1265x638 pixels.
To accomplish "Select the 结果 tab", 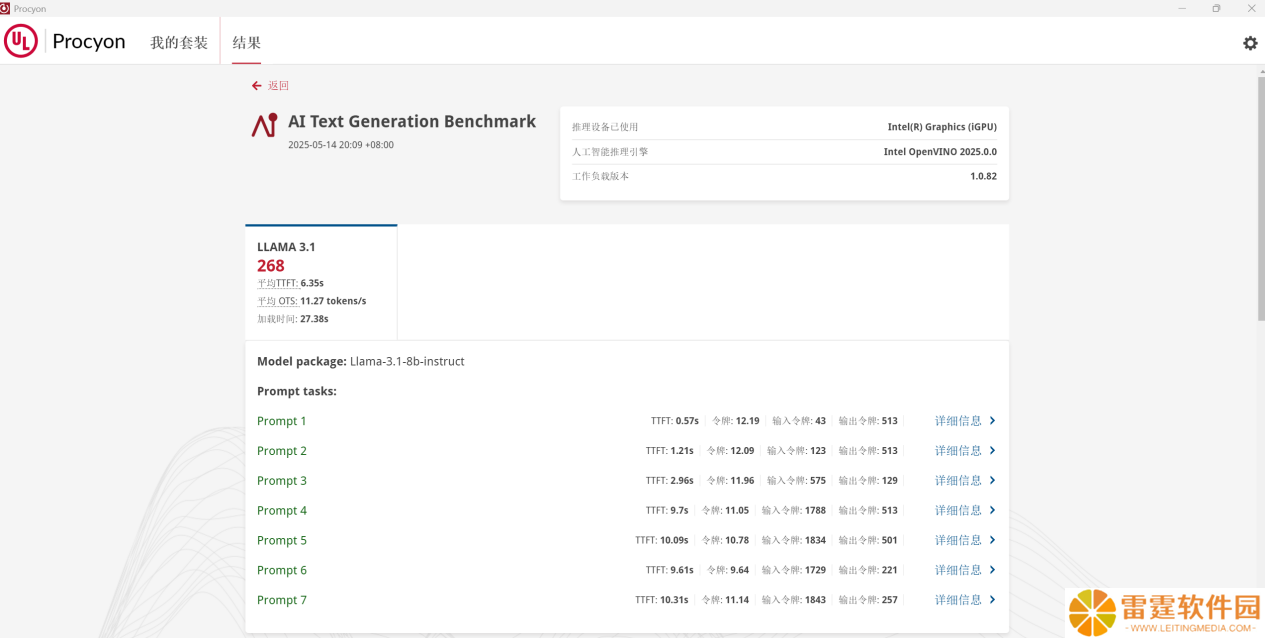I will coord(247,43).
